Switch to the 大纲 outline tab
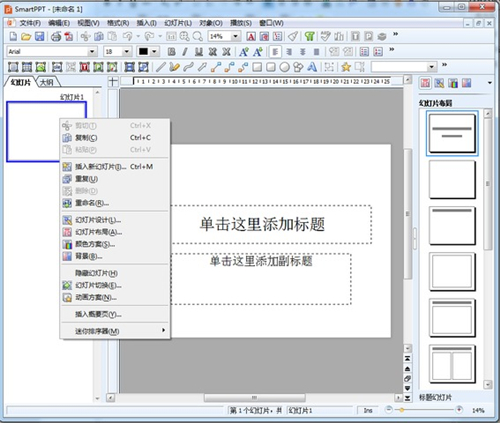Viewport: 500px width, 423px height. click(47, 82)
